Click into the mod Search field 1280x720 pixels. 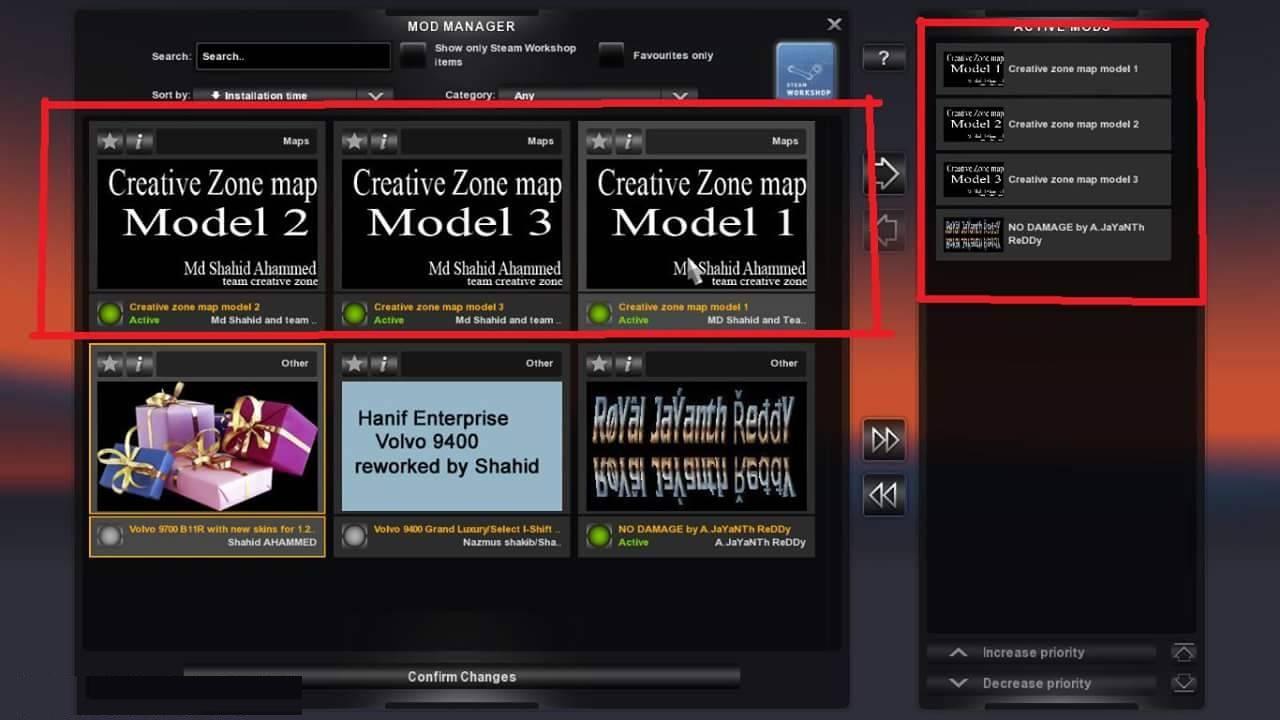[292, 57]
